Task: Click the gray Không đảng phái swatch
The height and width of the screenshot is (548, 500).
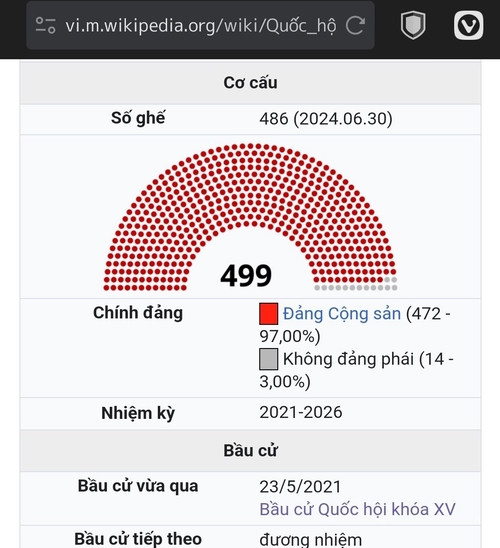Action: point(268,359)
